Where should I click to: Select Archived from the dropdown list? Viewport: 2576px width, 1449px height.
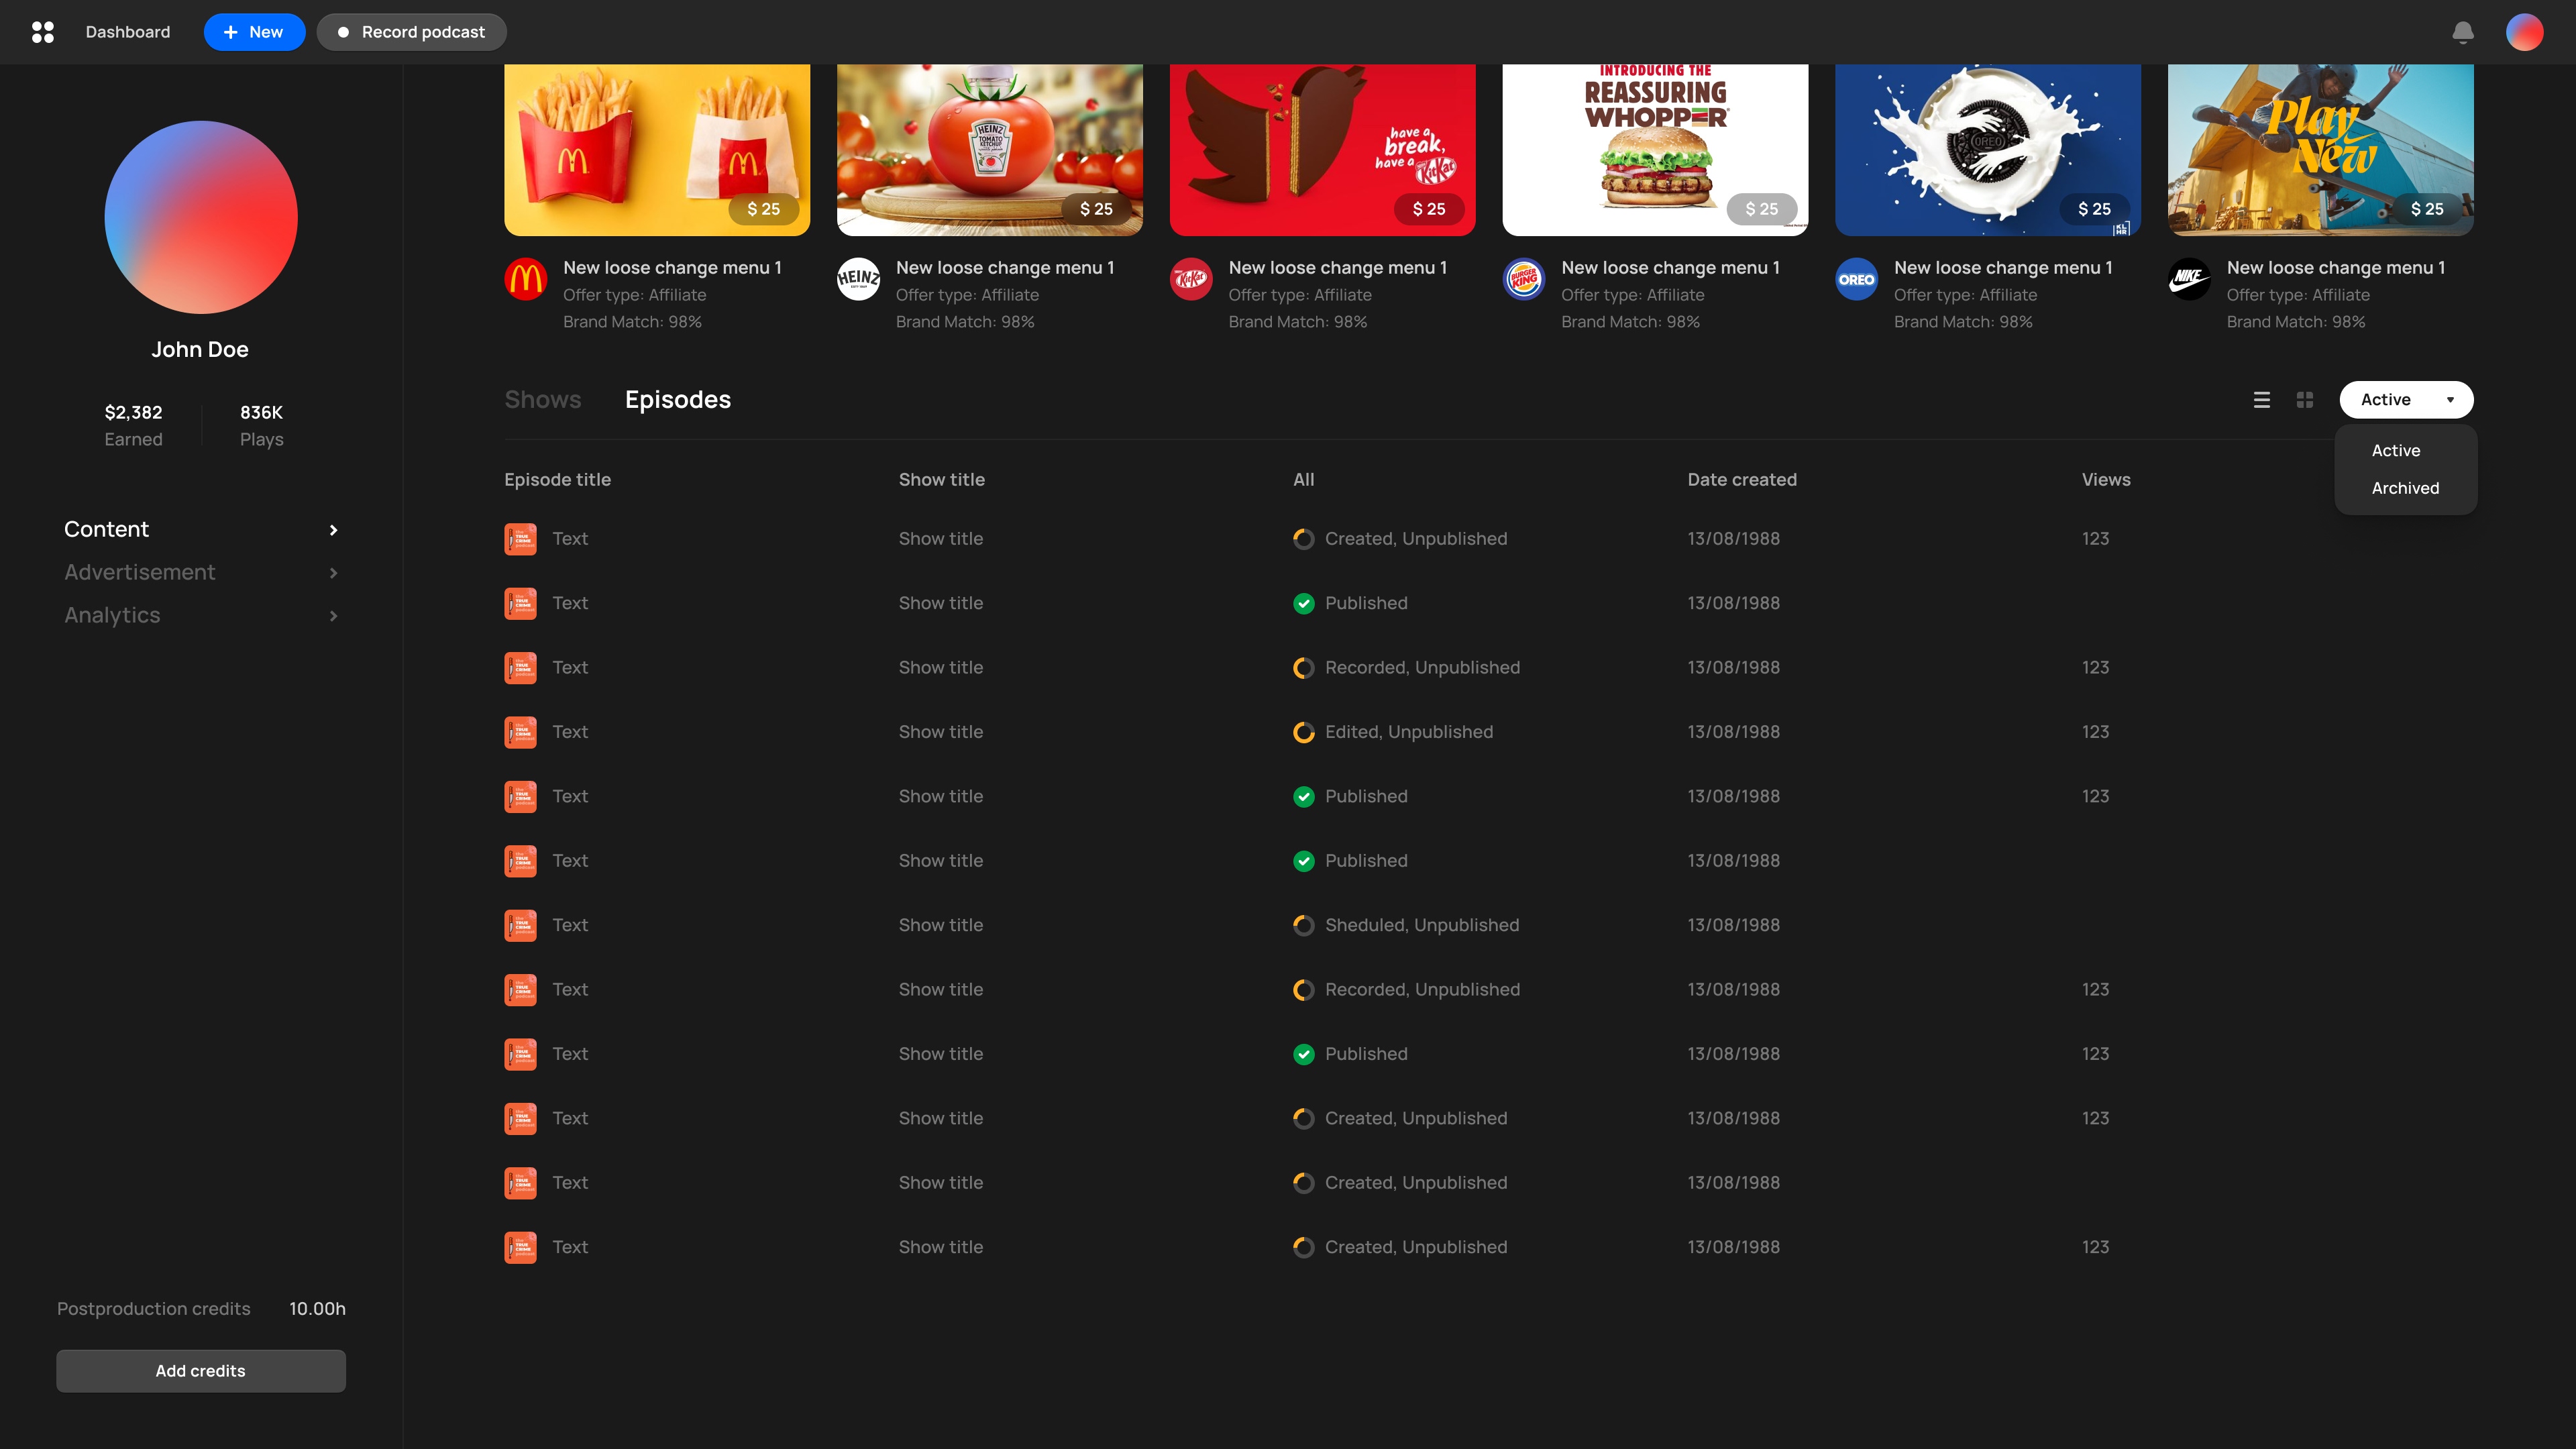point(2405,488)
